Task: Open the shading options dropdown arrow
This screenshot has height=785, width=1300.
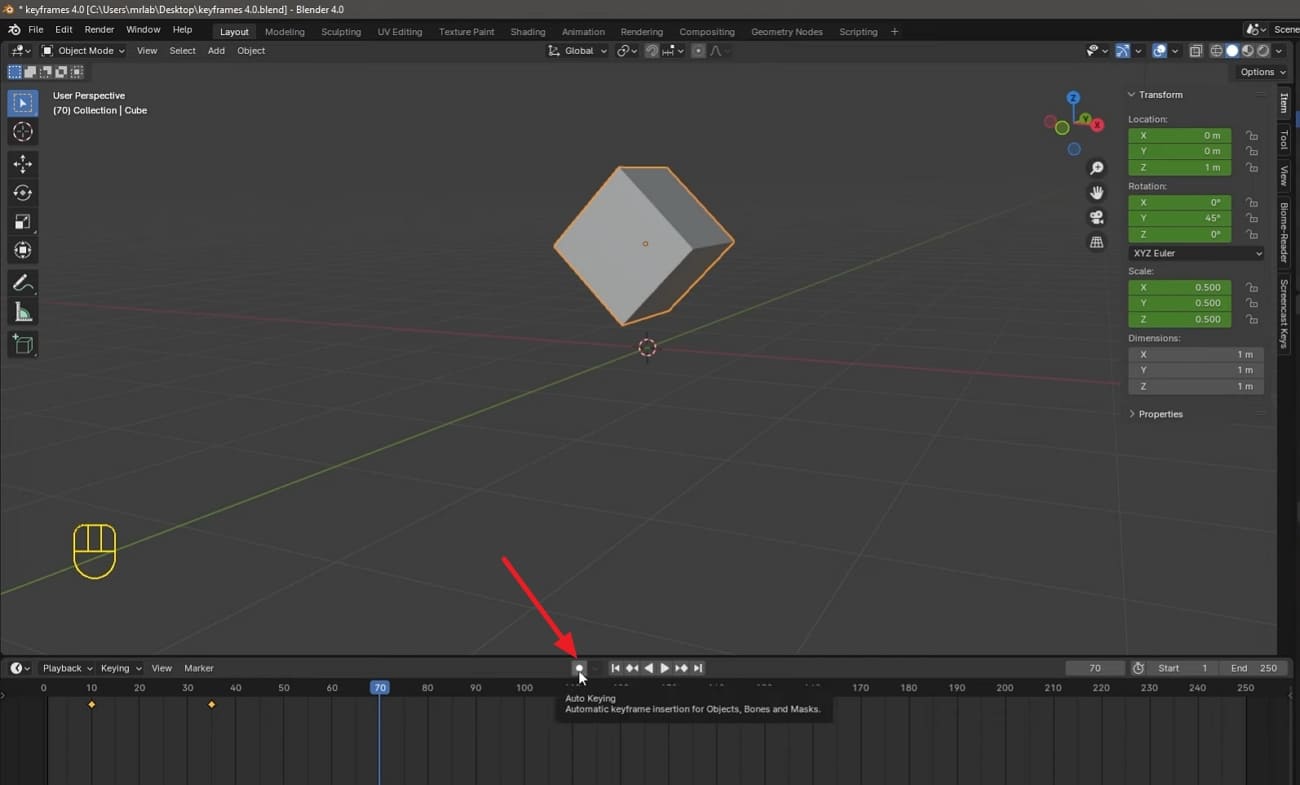Action: [x=1279, y=51]
